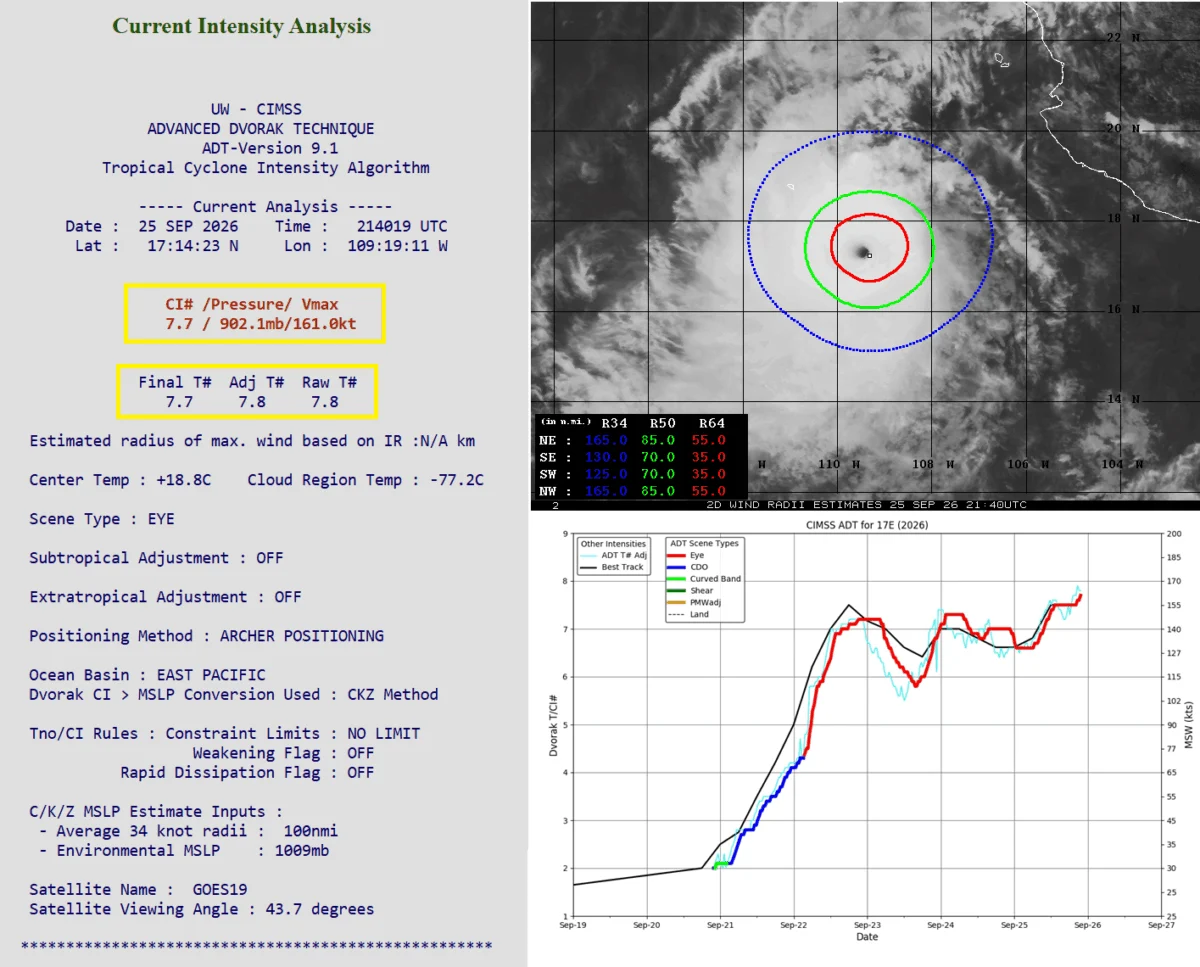Click the blue "CDO" legend entry
This screenshot has height=967, width=1200.
point(687,567)
